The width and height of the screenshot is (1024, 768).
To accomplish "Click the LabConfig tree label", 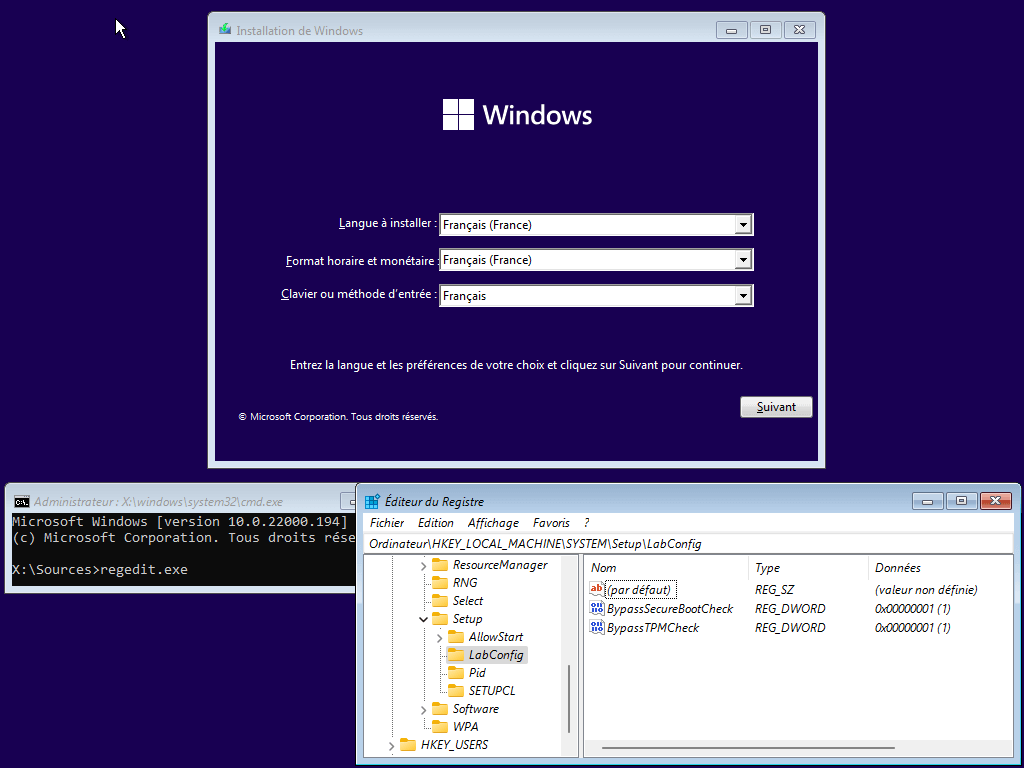I will [x=496, y=654].
